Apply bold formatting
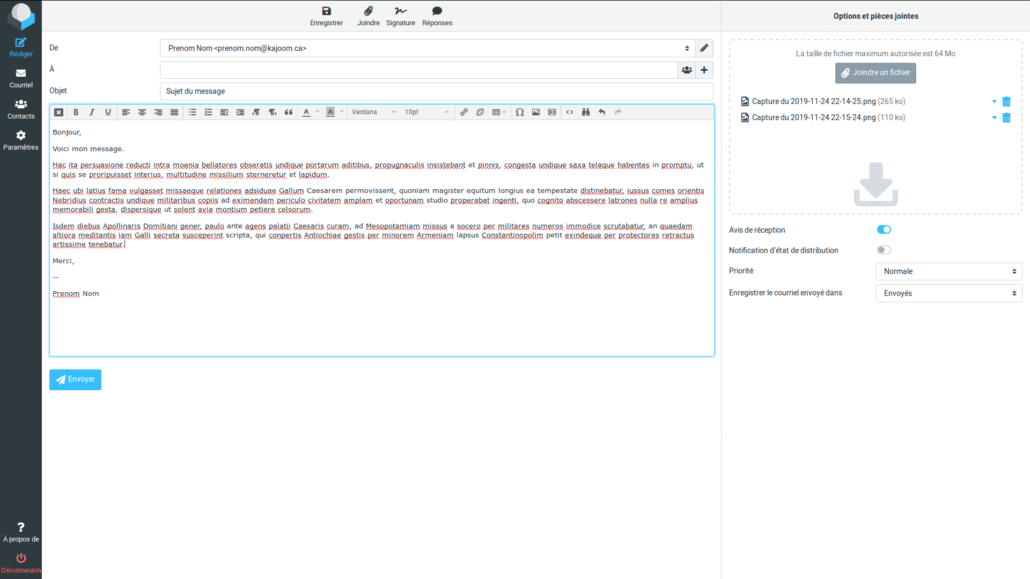The height and width of the screenshot is (579, 1030). point(76,112)
